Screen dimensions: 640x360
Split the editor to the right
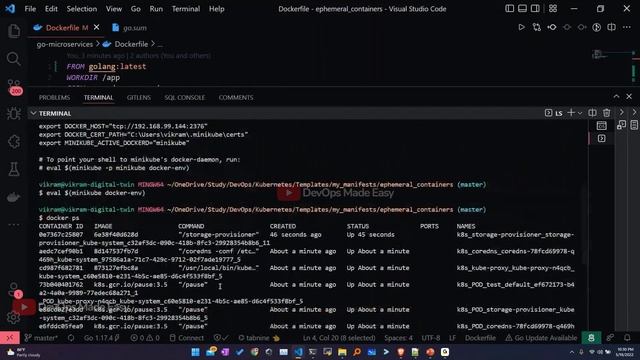pyautogui.click(x=611, y=27)
